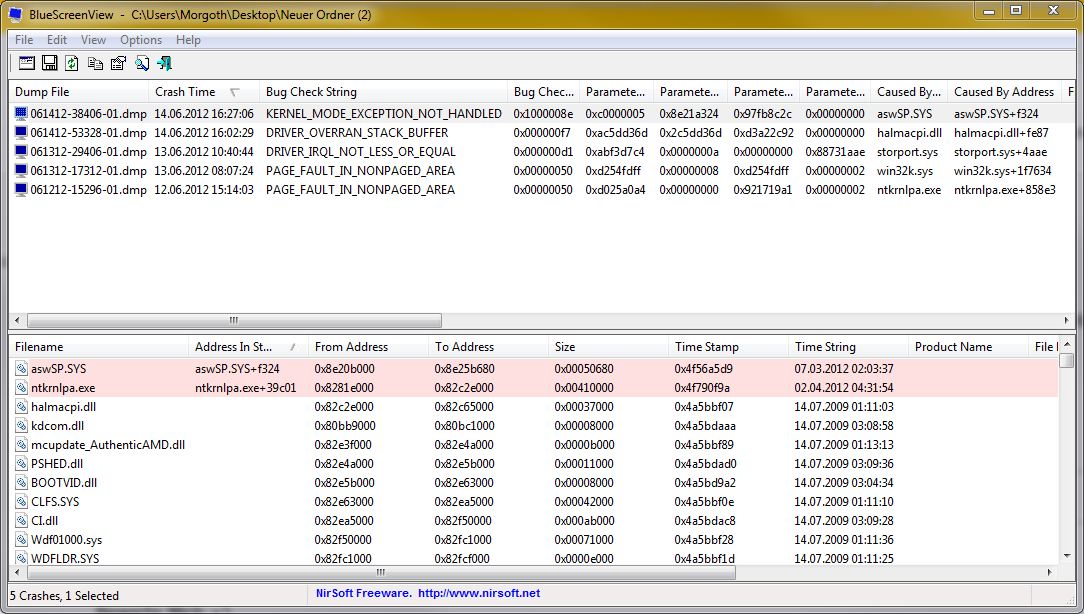Sort lower pane by Time String column
This screenshot has width=1084, height=614.
(848, 347)
